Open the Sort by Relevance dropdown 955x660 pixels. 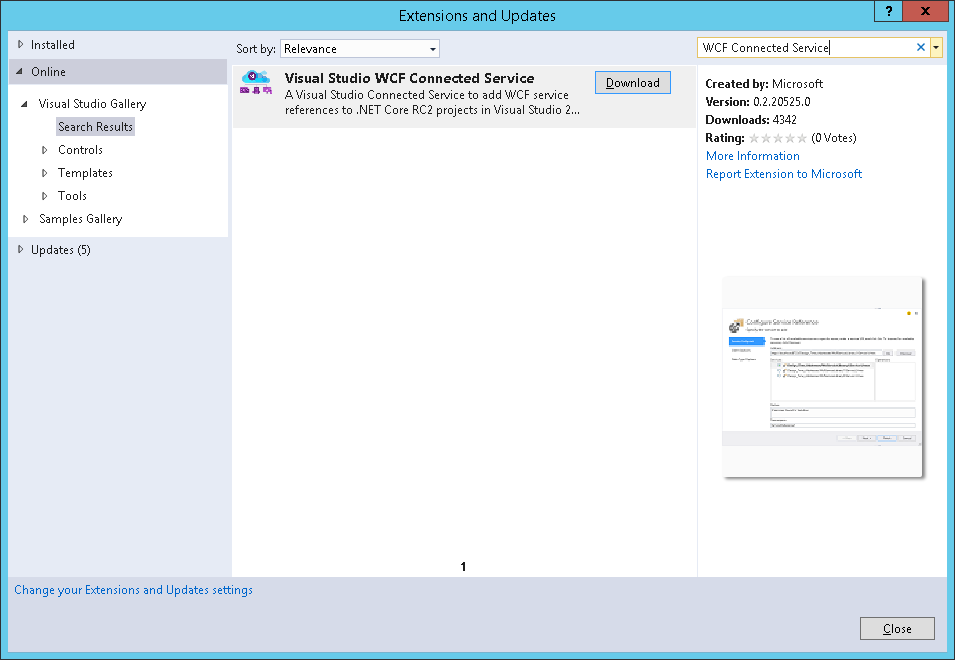360,49
